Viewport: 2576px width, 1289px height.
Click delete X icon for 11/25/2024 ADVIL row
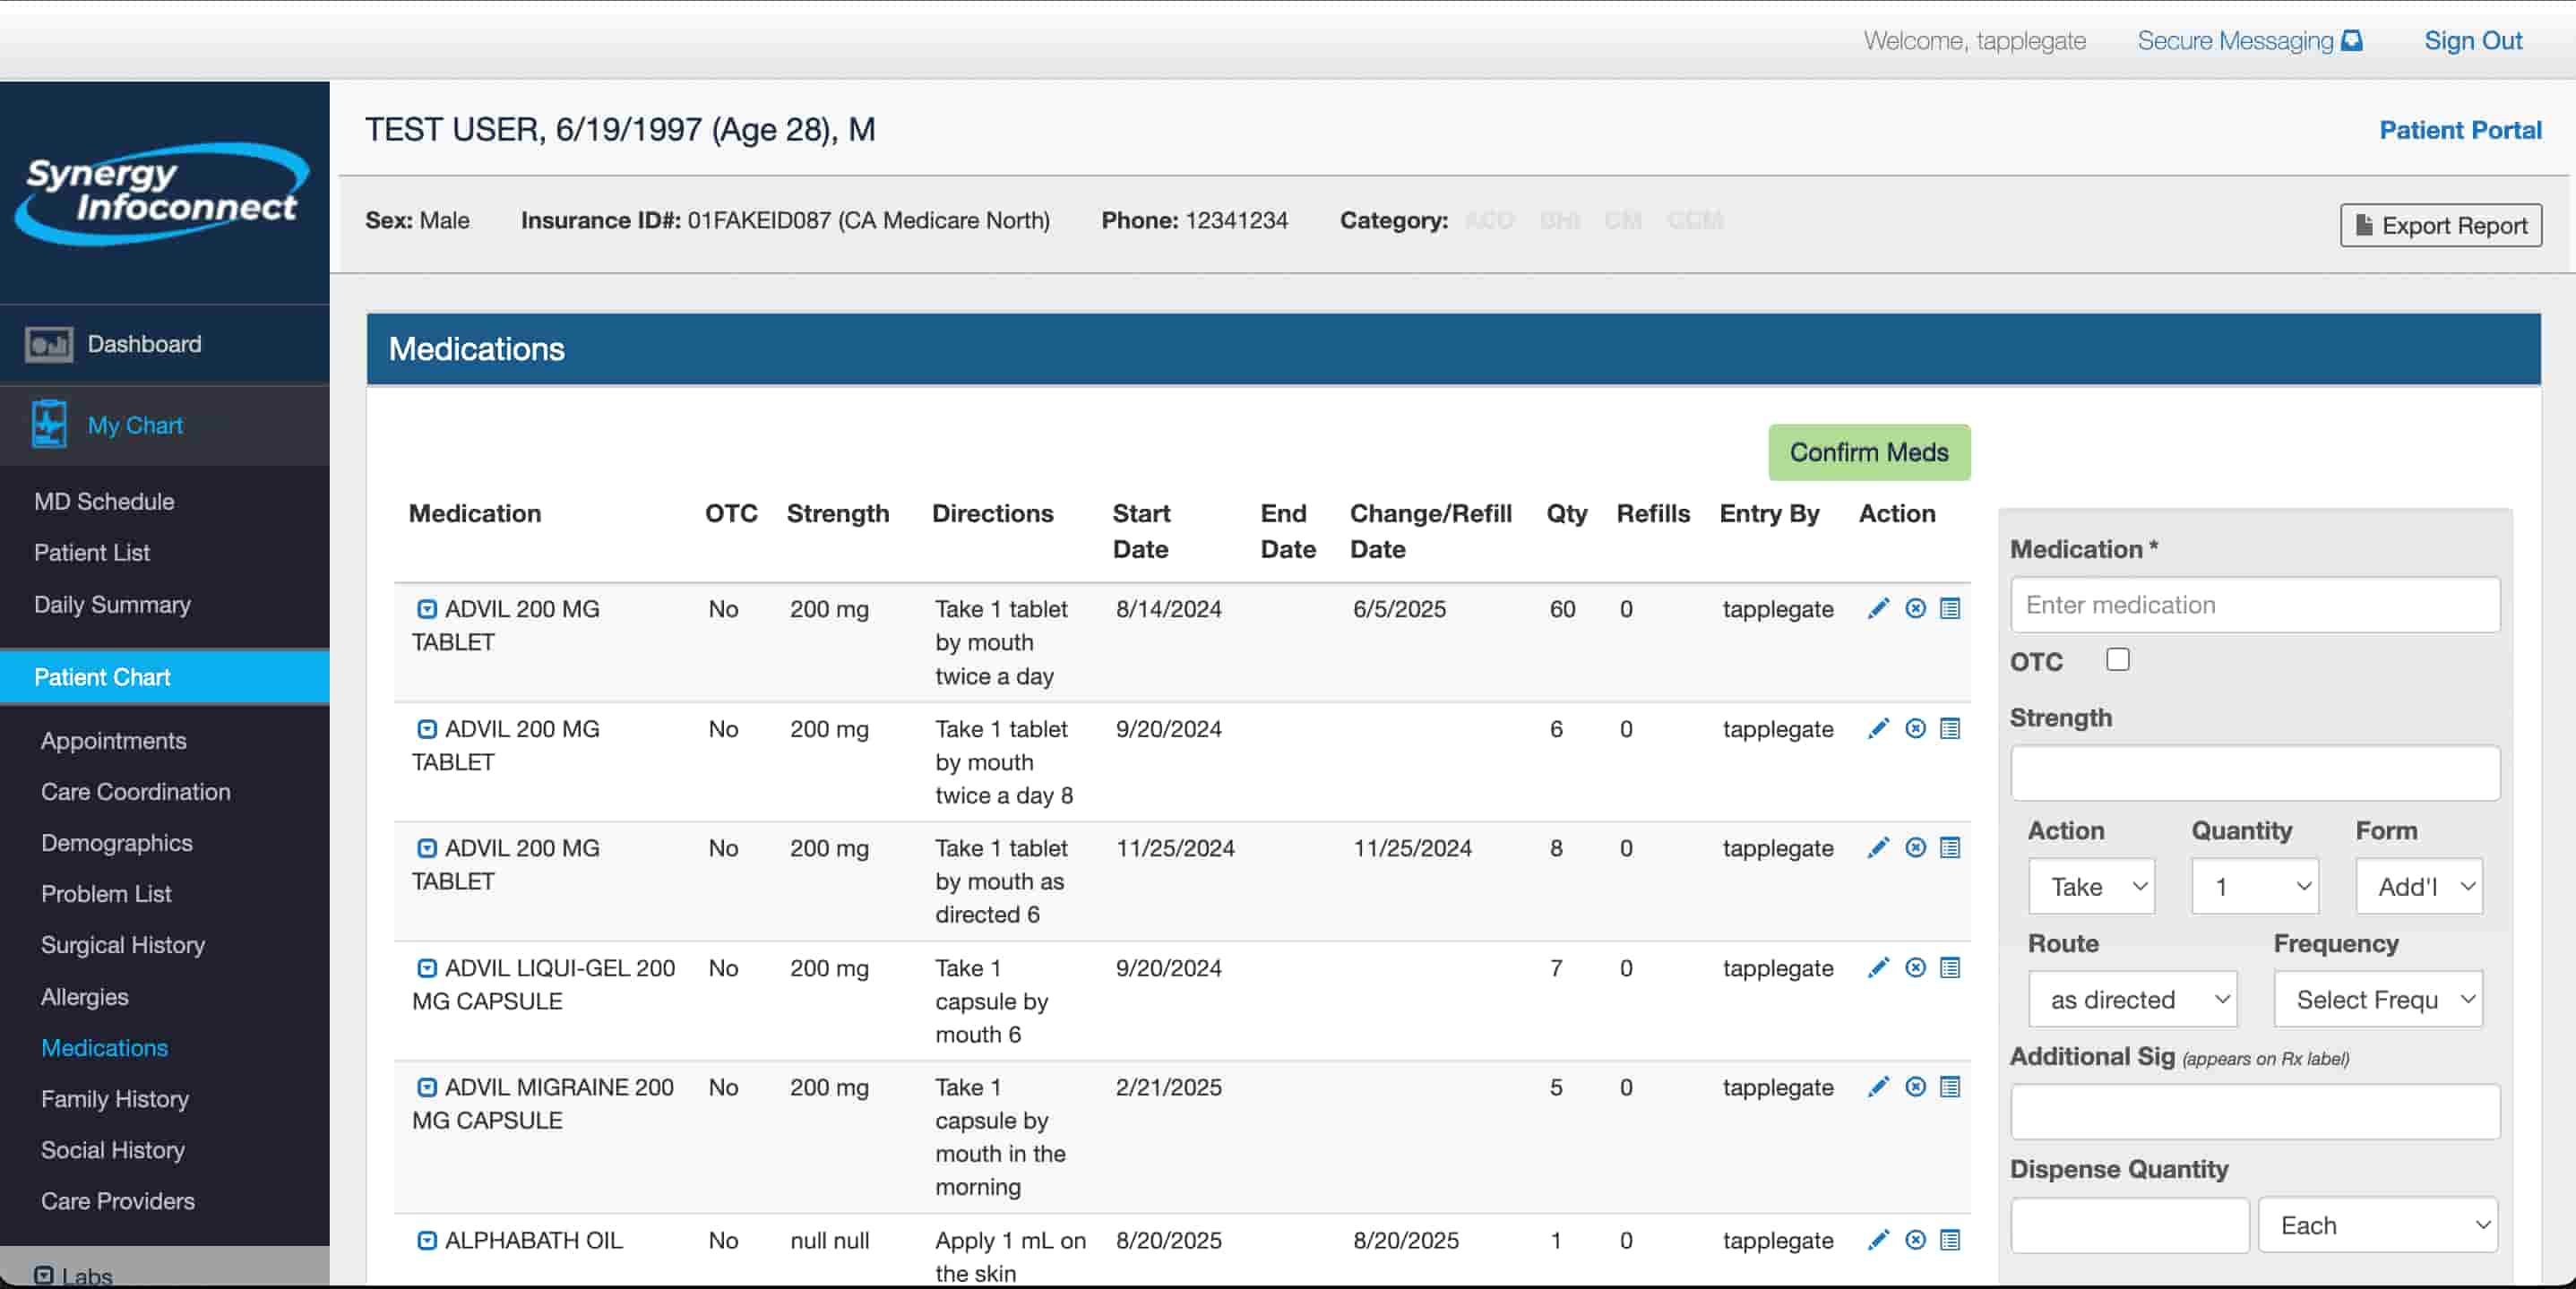pyautogui.click(x=1915, y=848)
